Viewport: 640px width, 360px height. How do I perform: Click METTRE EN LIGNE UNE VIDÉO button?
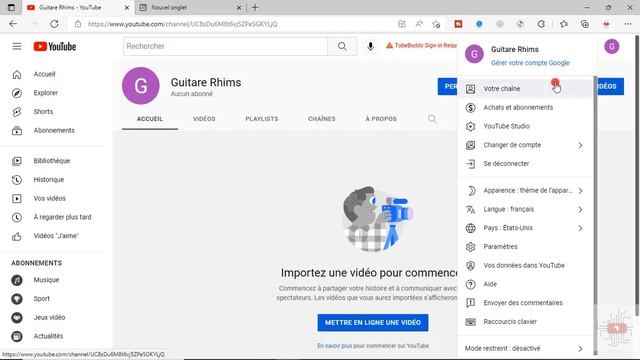[373, 322]
